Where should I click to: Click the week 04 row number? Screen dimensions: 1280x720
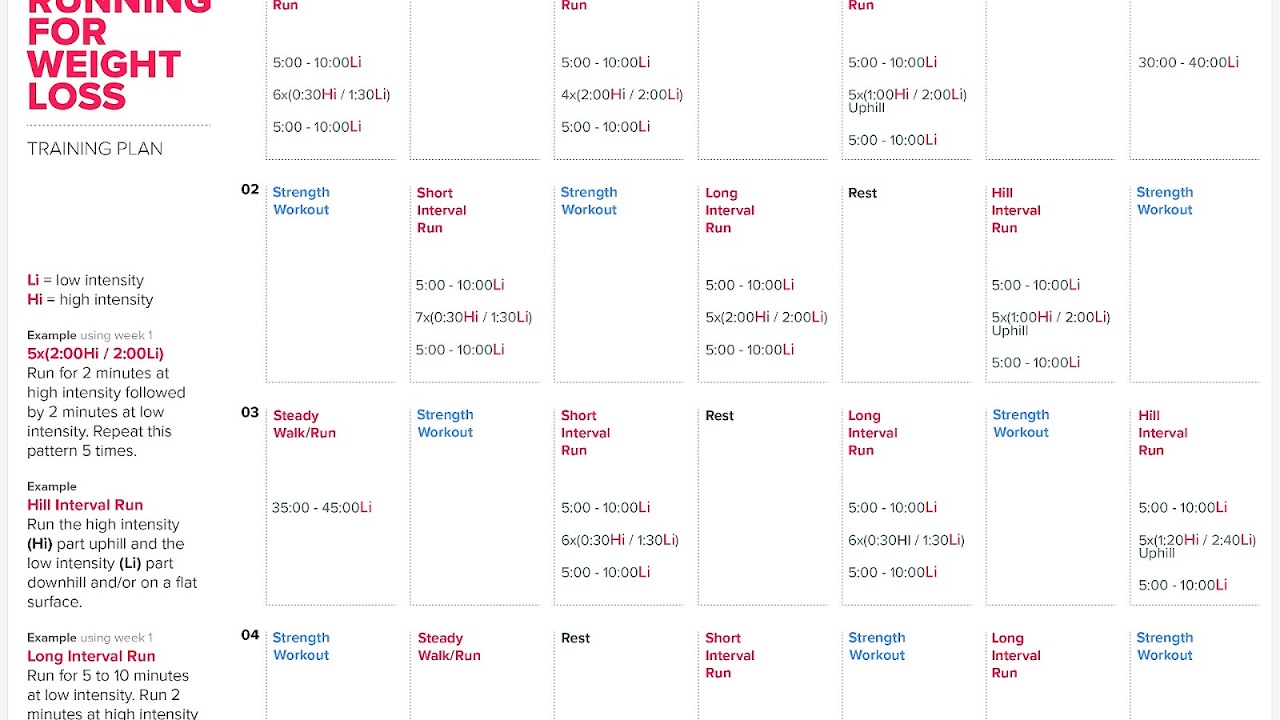coord(250,635)
